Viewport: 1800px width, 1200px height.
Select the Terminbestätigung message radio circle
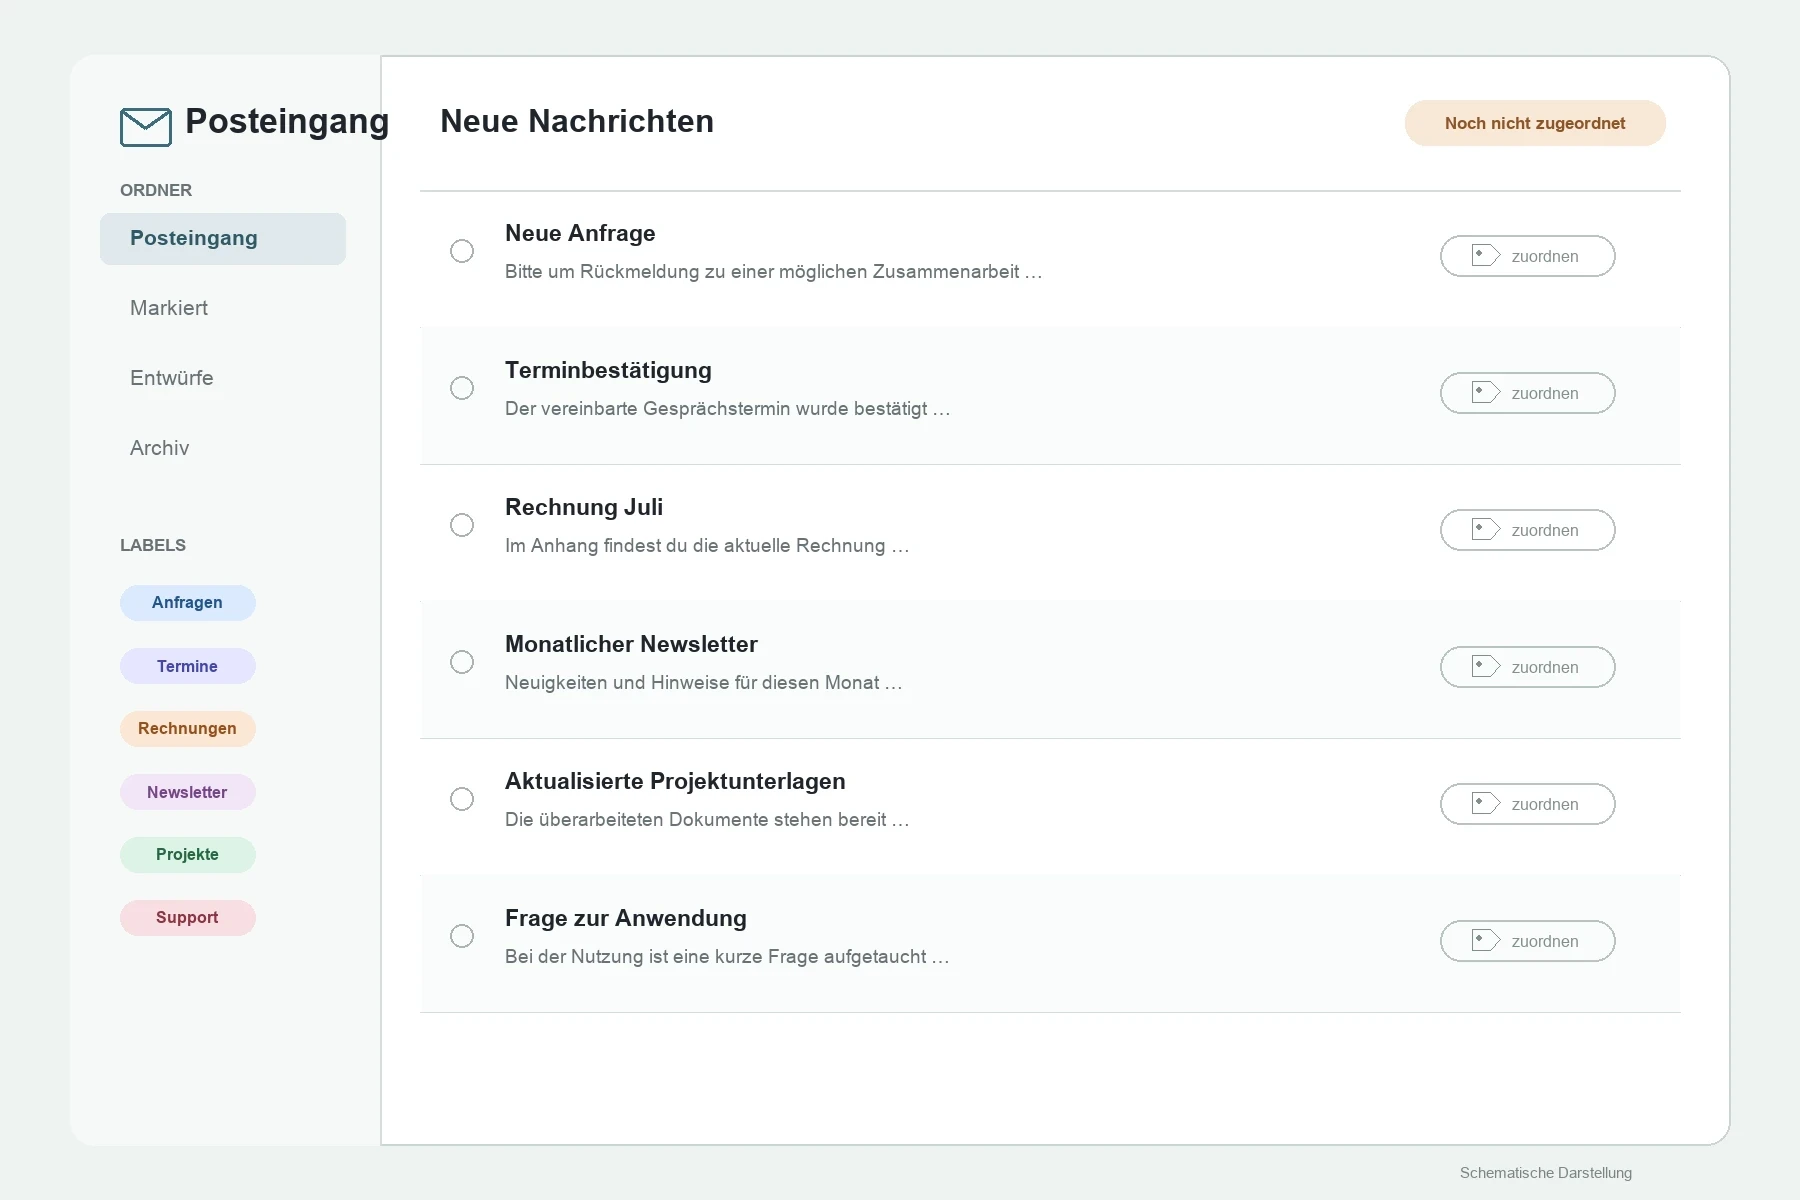(x=462, y=388)
